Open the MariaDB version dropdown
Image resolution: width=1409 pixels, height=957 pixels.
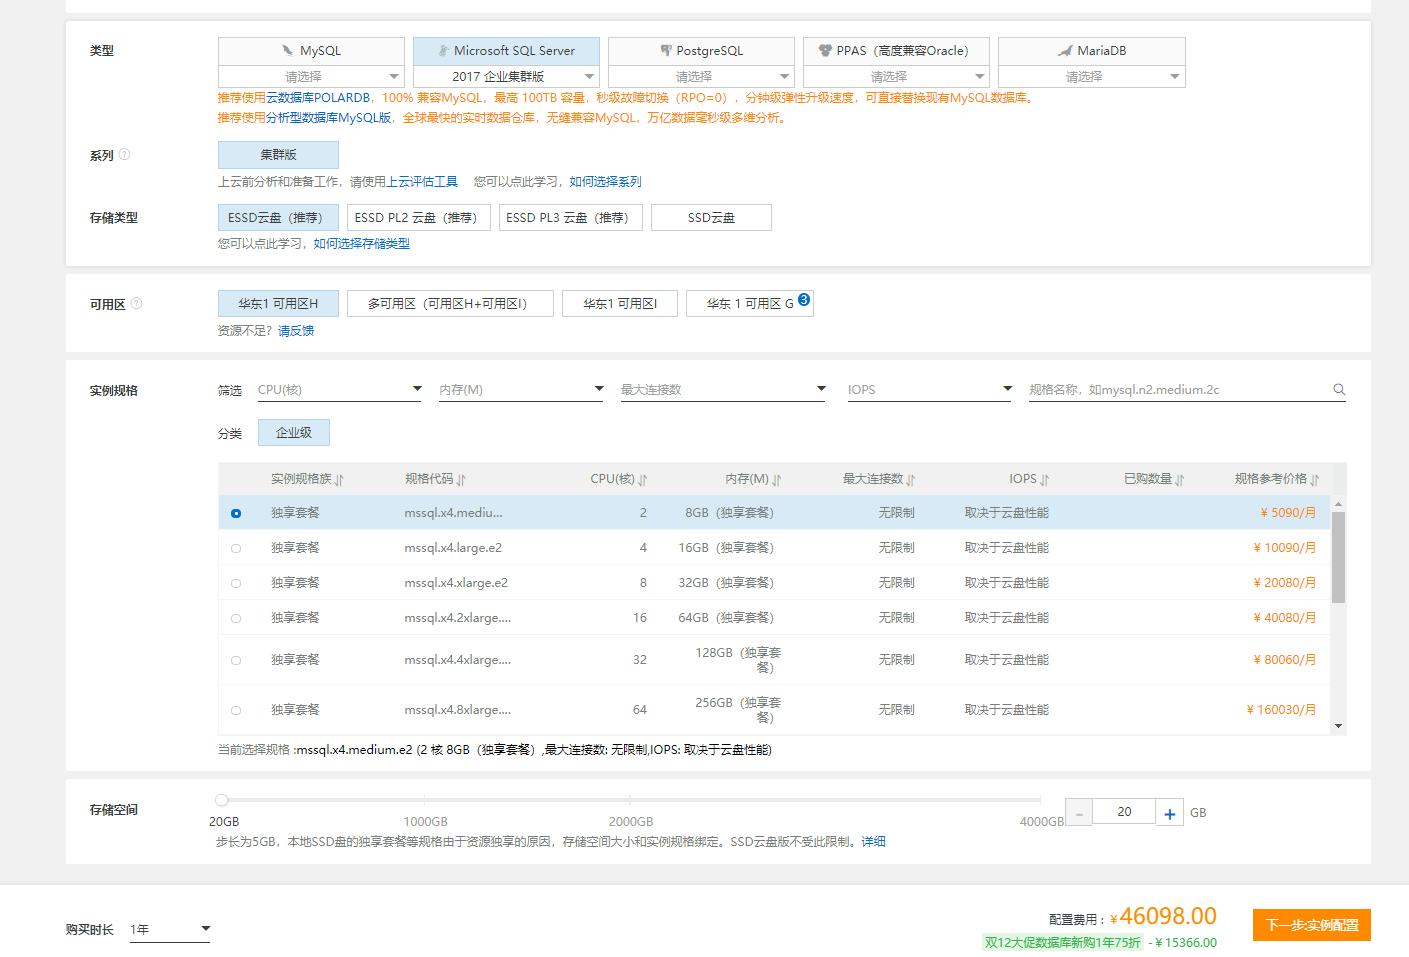point(1091,76)
